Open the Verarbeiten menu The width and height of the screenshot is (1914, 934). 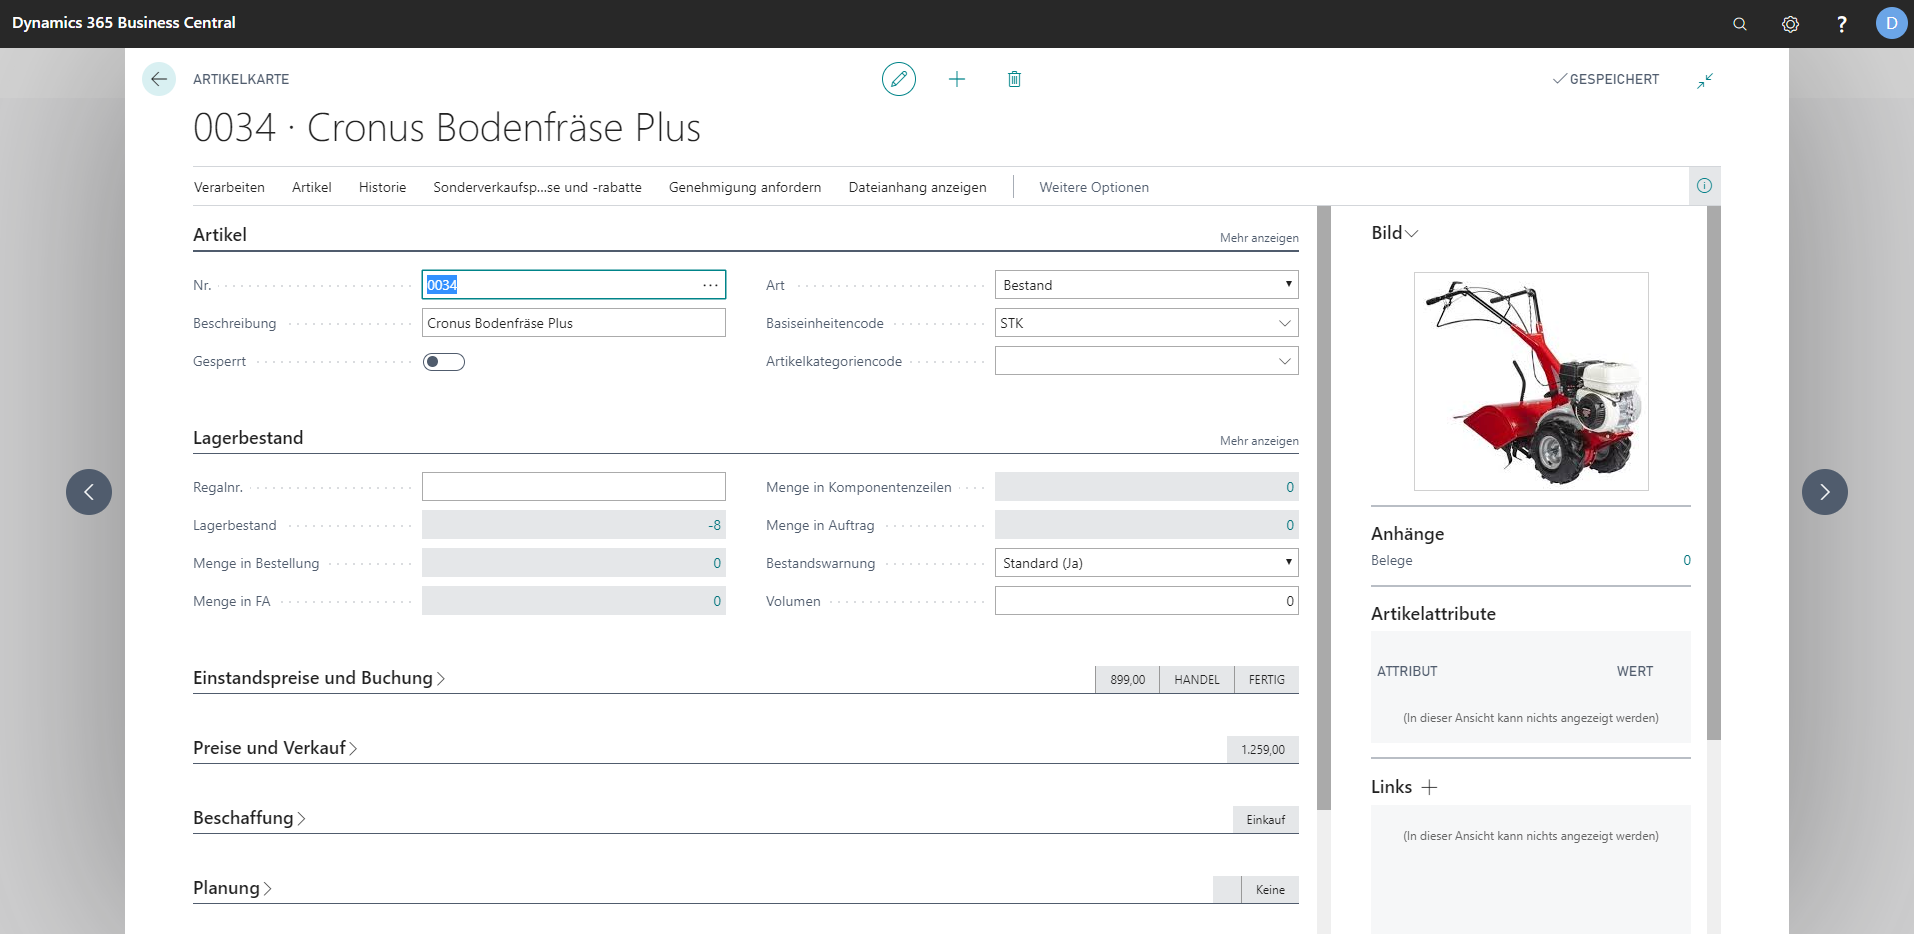tap(229, 187)
